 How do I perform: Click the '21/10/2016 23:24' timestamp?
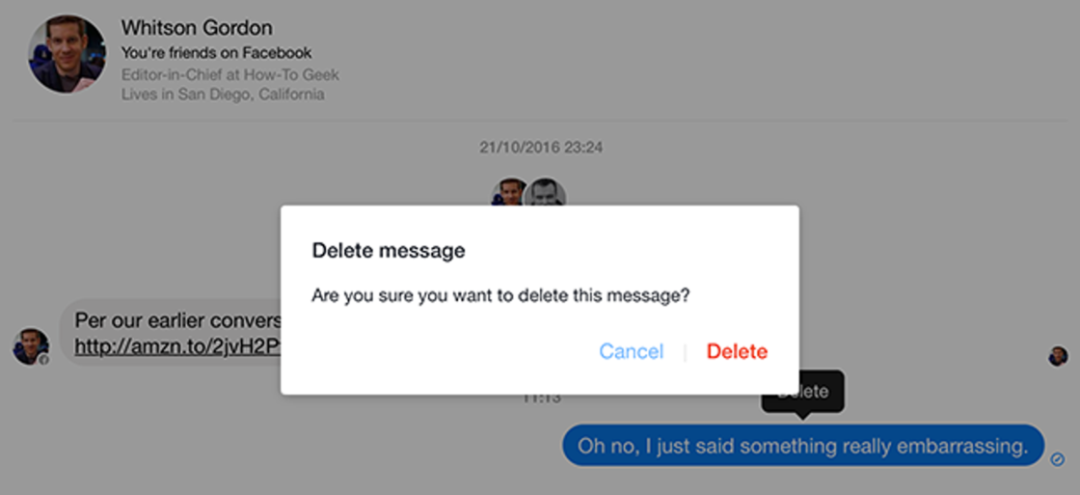540,148
